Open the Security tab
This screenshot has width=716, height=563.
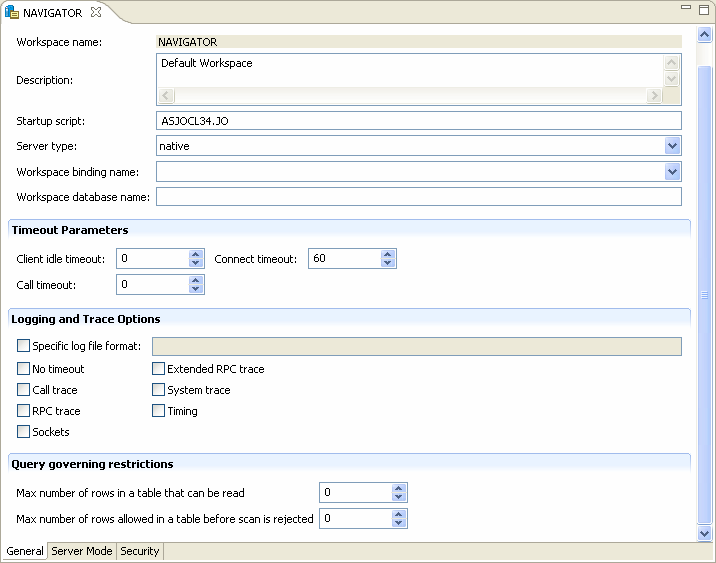click(139, 551)
